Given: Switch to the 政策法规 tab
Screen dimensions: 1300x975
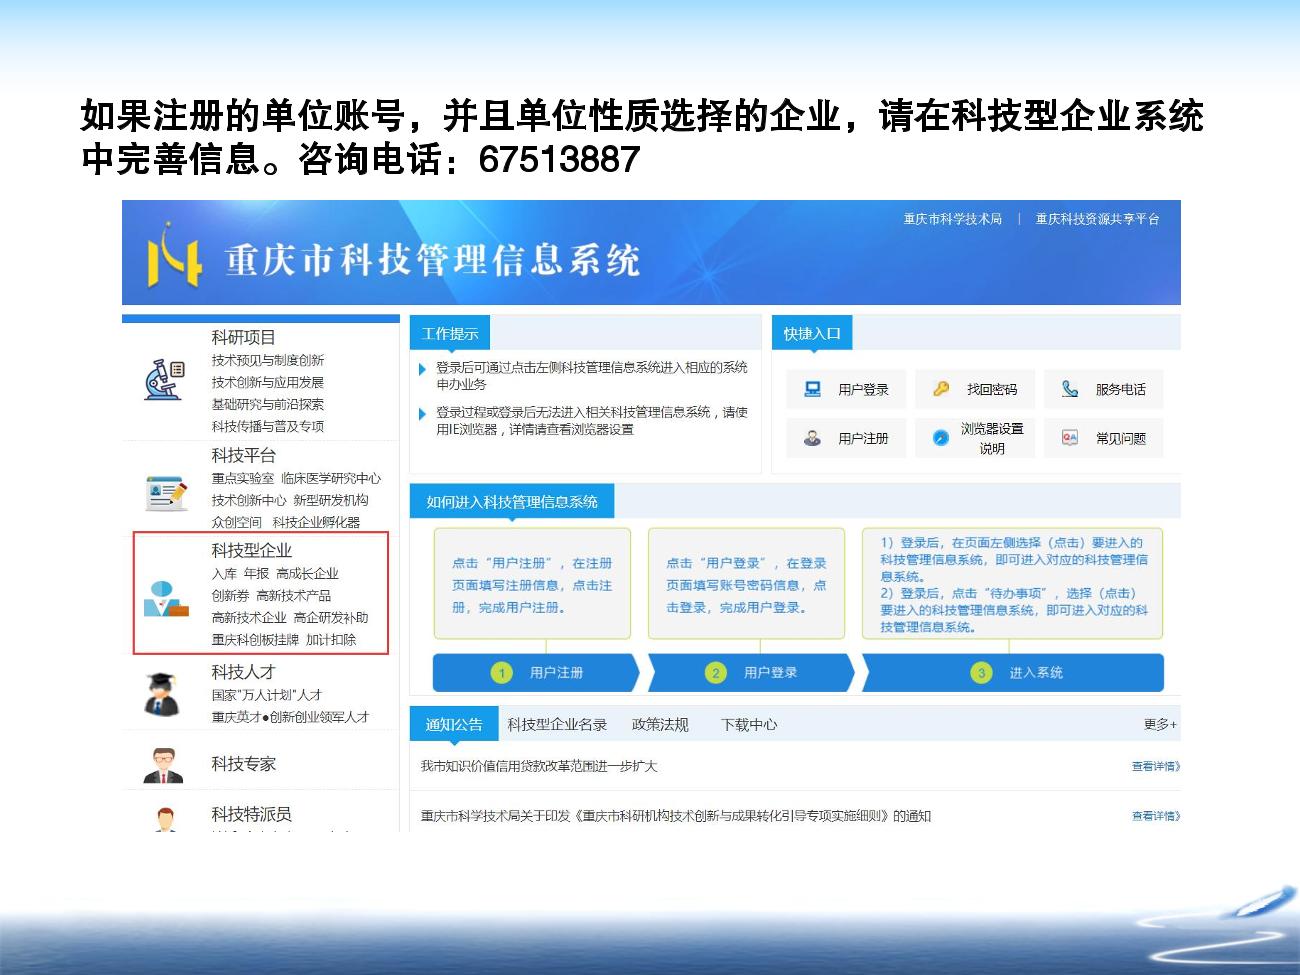Looking at the screenshot, I should [660, 724].
